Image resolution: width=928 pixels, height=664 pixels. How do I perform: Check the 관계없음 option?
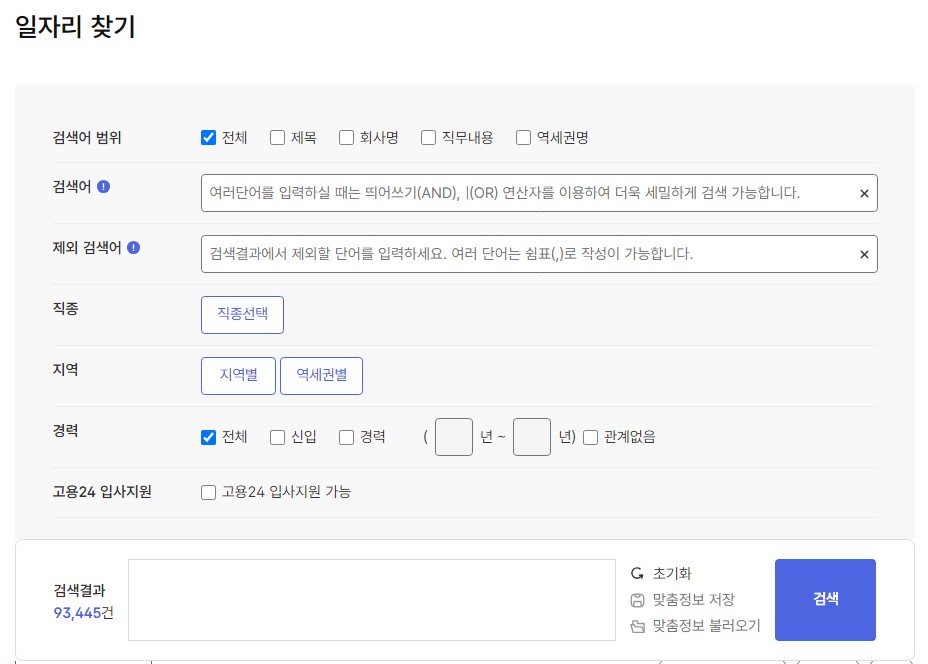[590, 437]
